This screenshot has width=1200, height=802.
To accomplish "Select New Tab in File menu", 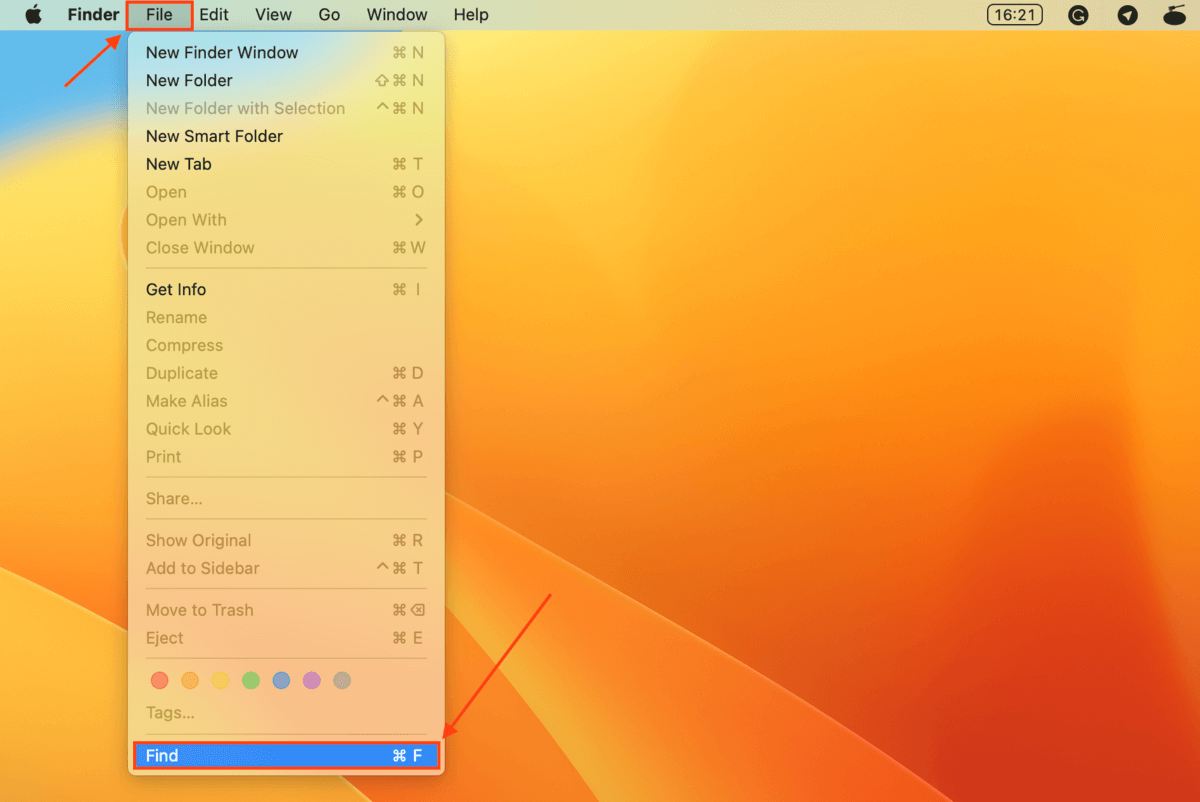I will (x=179, y=164).
